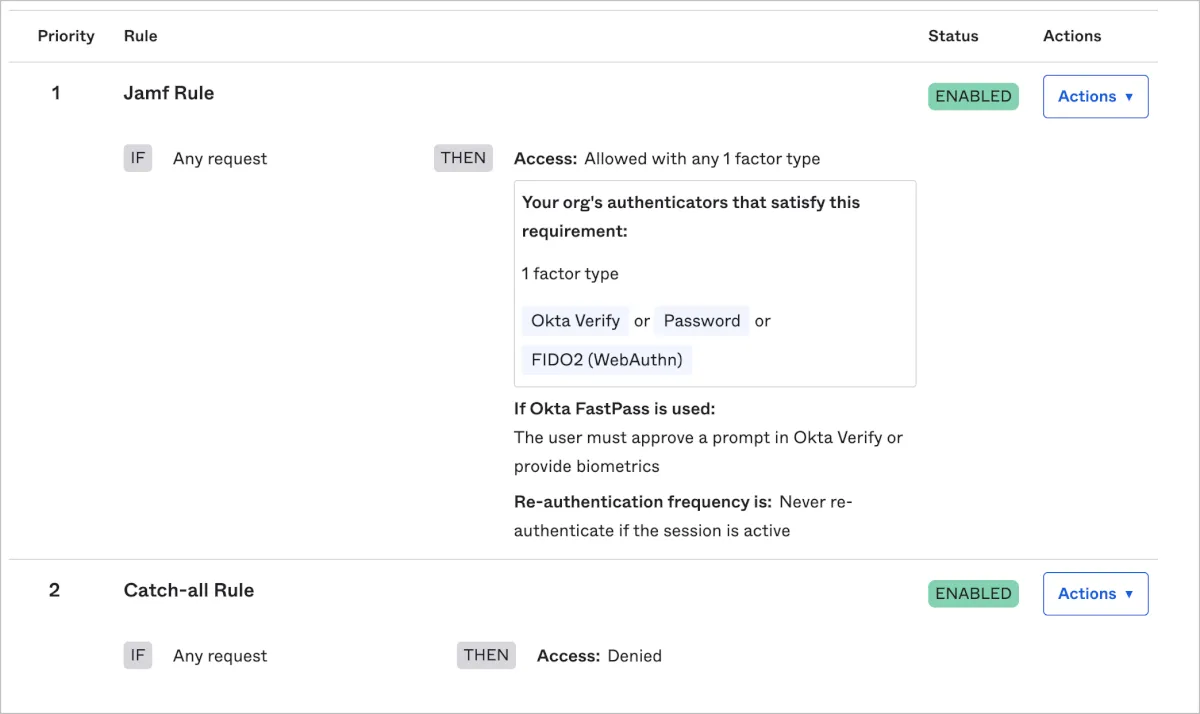The width and height of the screenshot is (1200, 714).
Task: Select the Okta Verify authenticator chip
Action: [x=575, y=321]
